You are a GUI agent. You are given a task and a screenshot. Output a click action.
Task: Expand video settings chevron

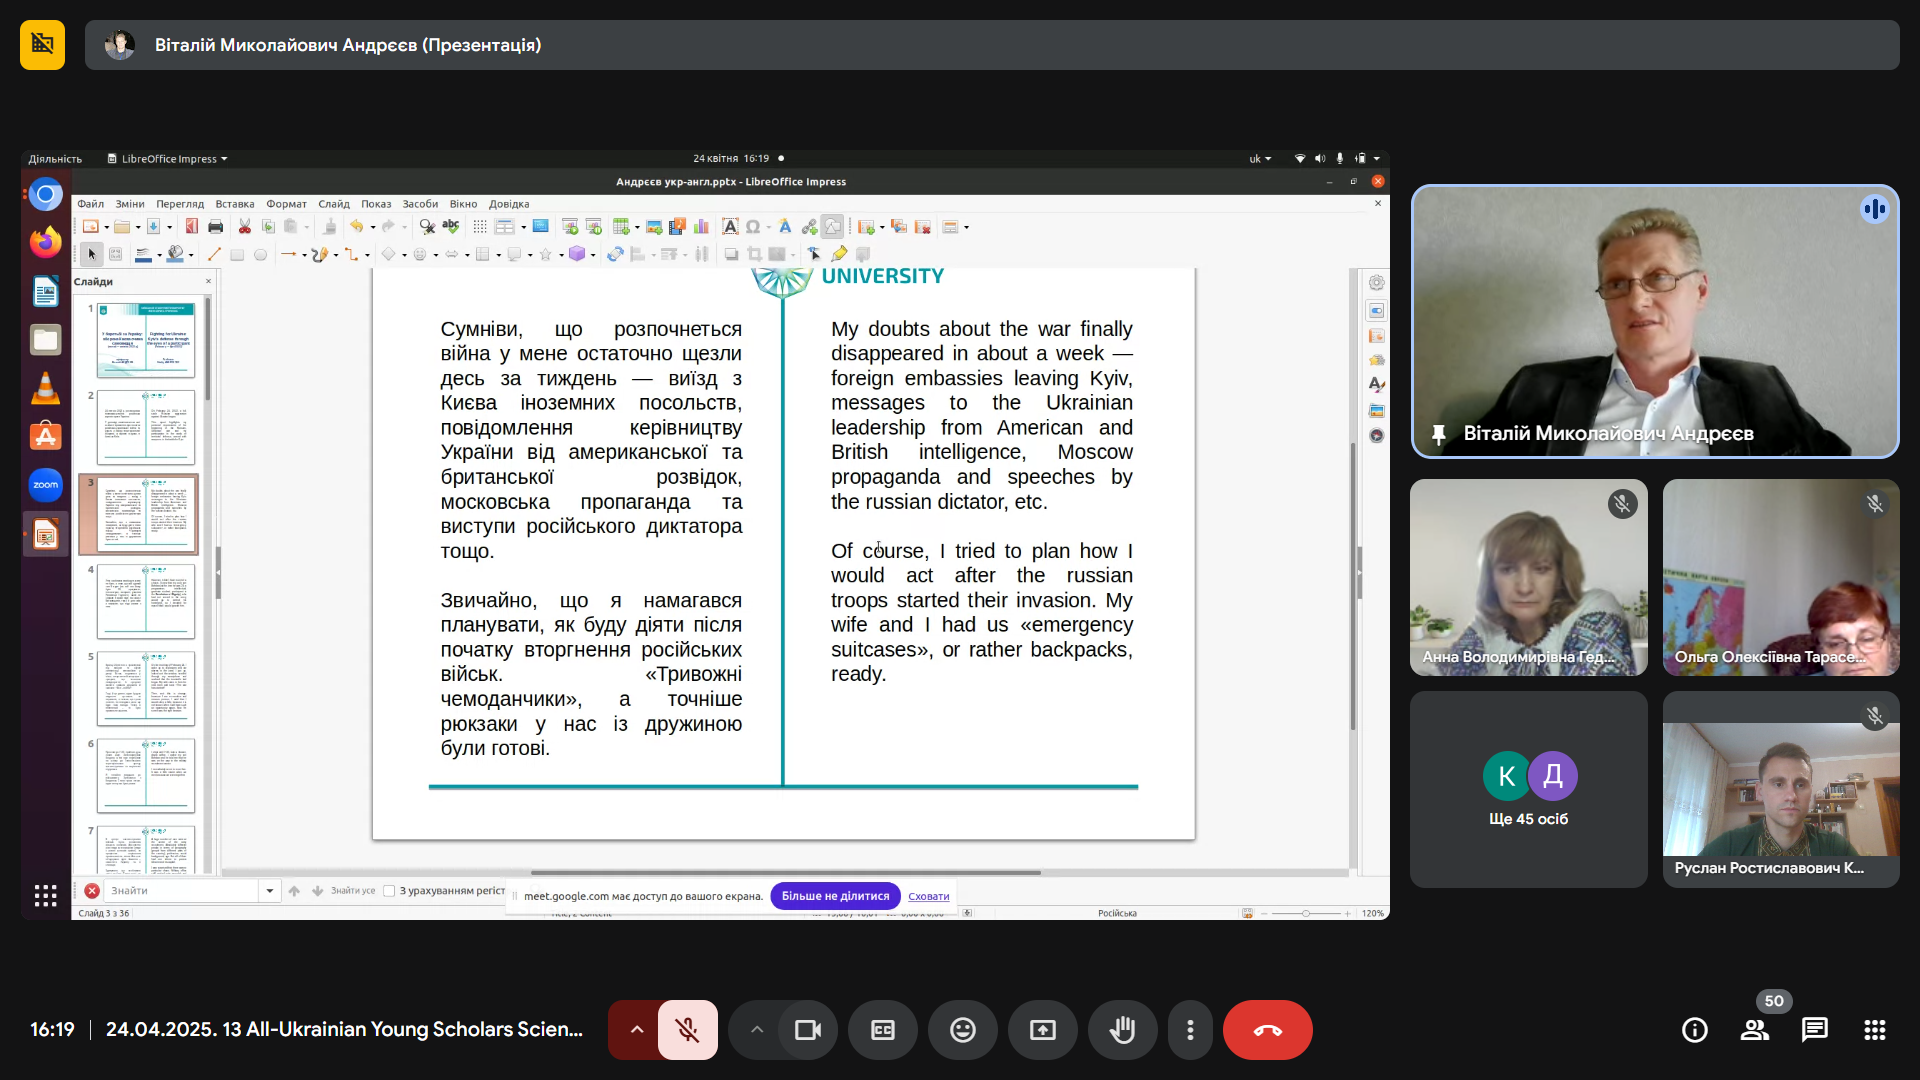(757, 1030)
